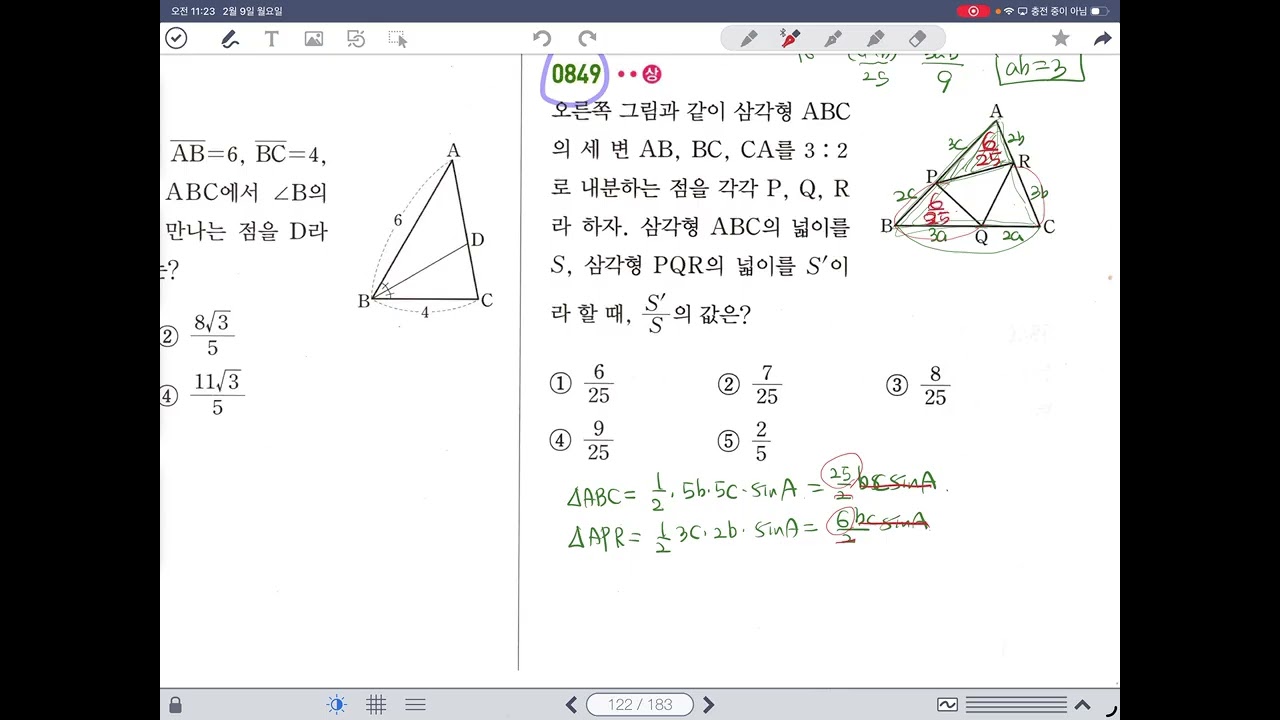Screen dimensions: 1280x720
Task: Bookmark this page with star
Action: click(1061, 39)
